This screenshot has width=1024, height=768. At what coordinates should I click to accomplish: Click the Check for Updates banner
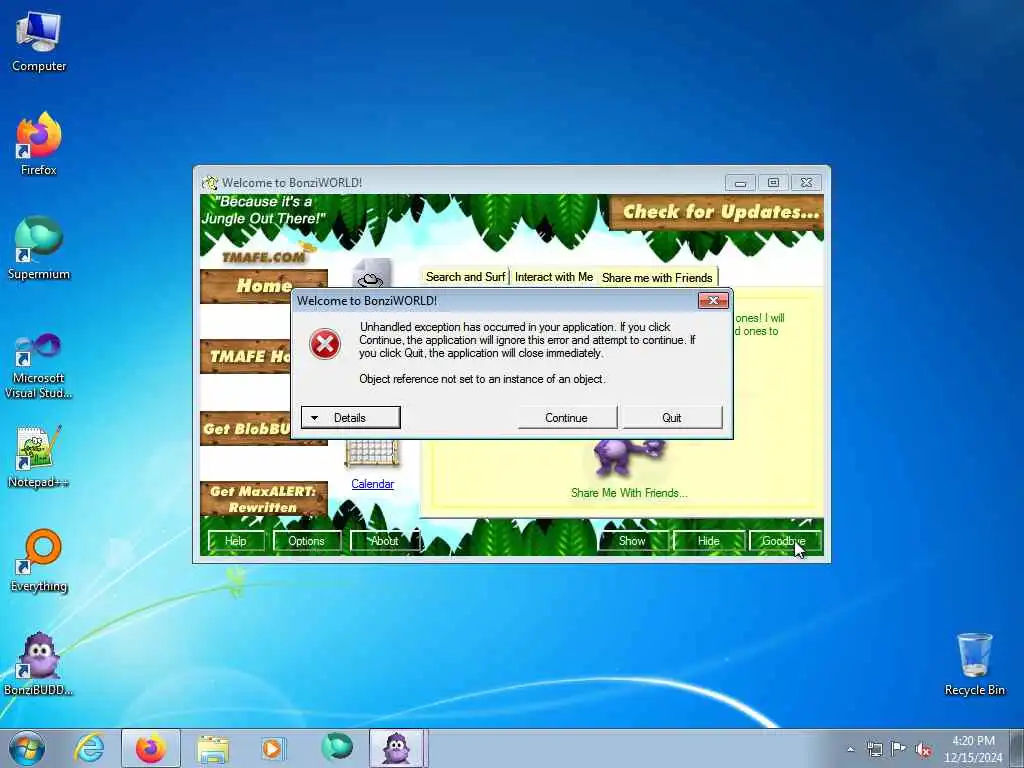click(716, 212)
